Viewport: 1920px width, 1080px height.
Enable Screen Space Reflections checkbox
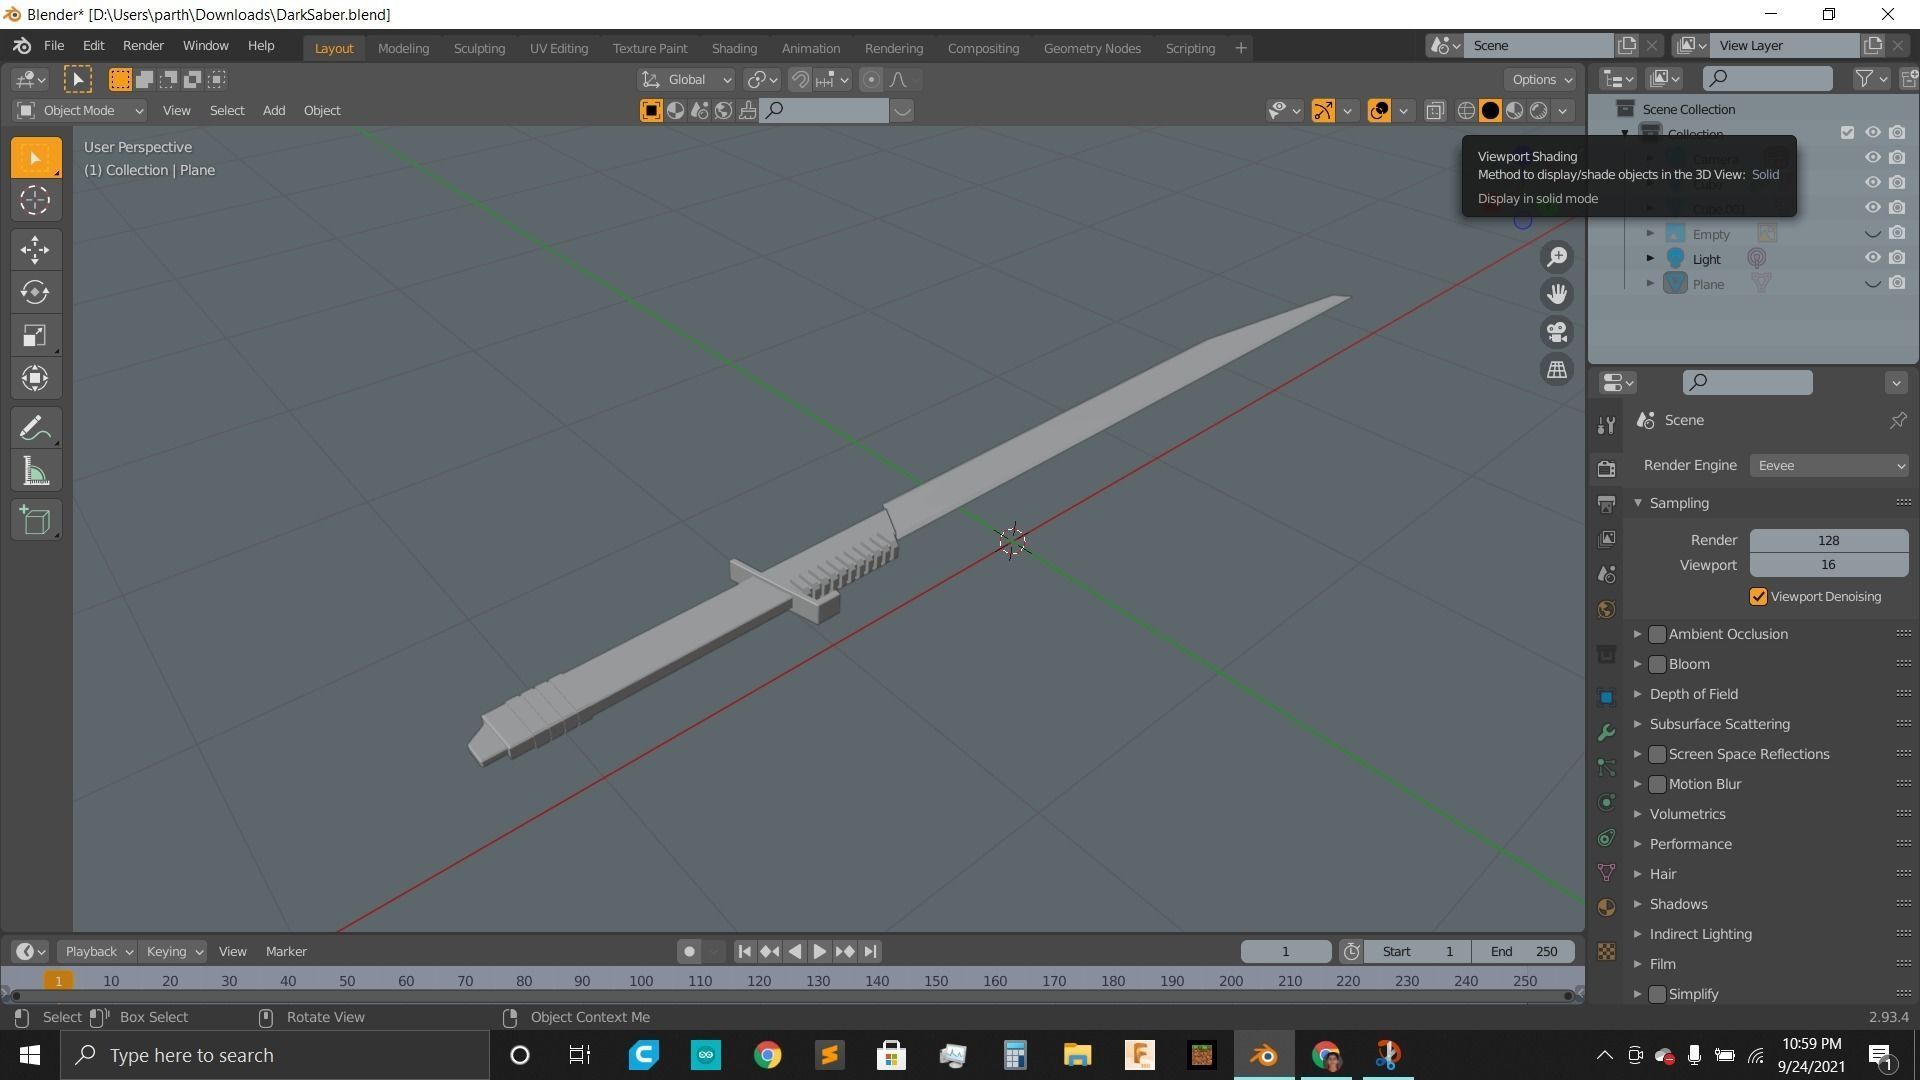pyautogui.click(x=1657, y=754)
